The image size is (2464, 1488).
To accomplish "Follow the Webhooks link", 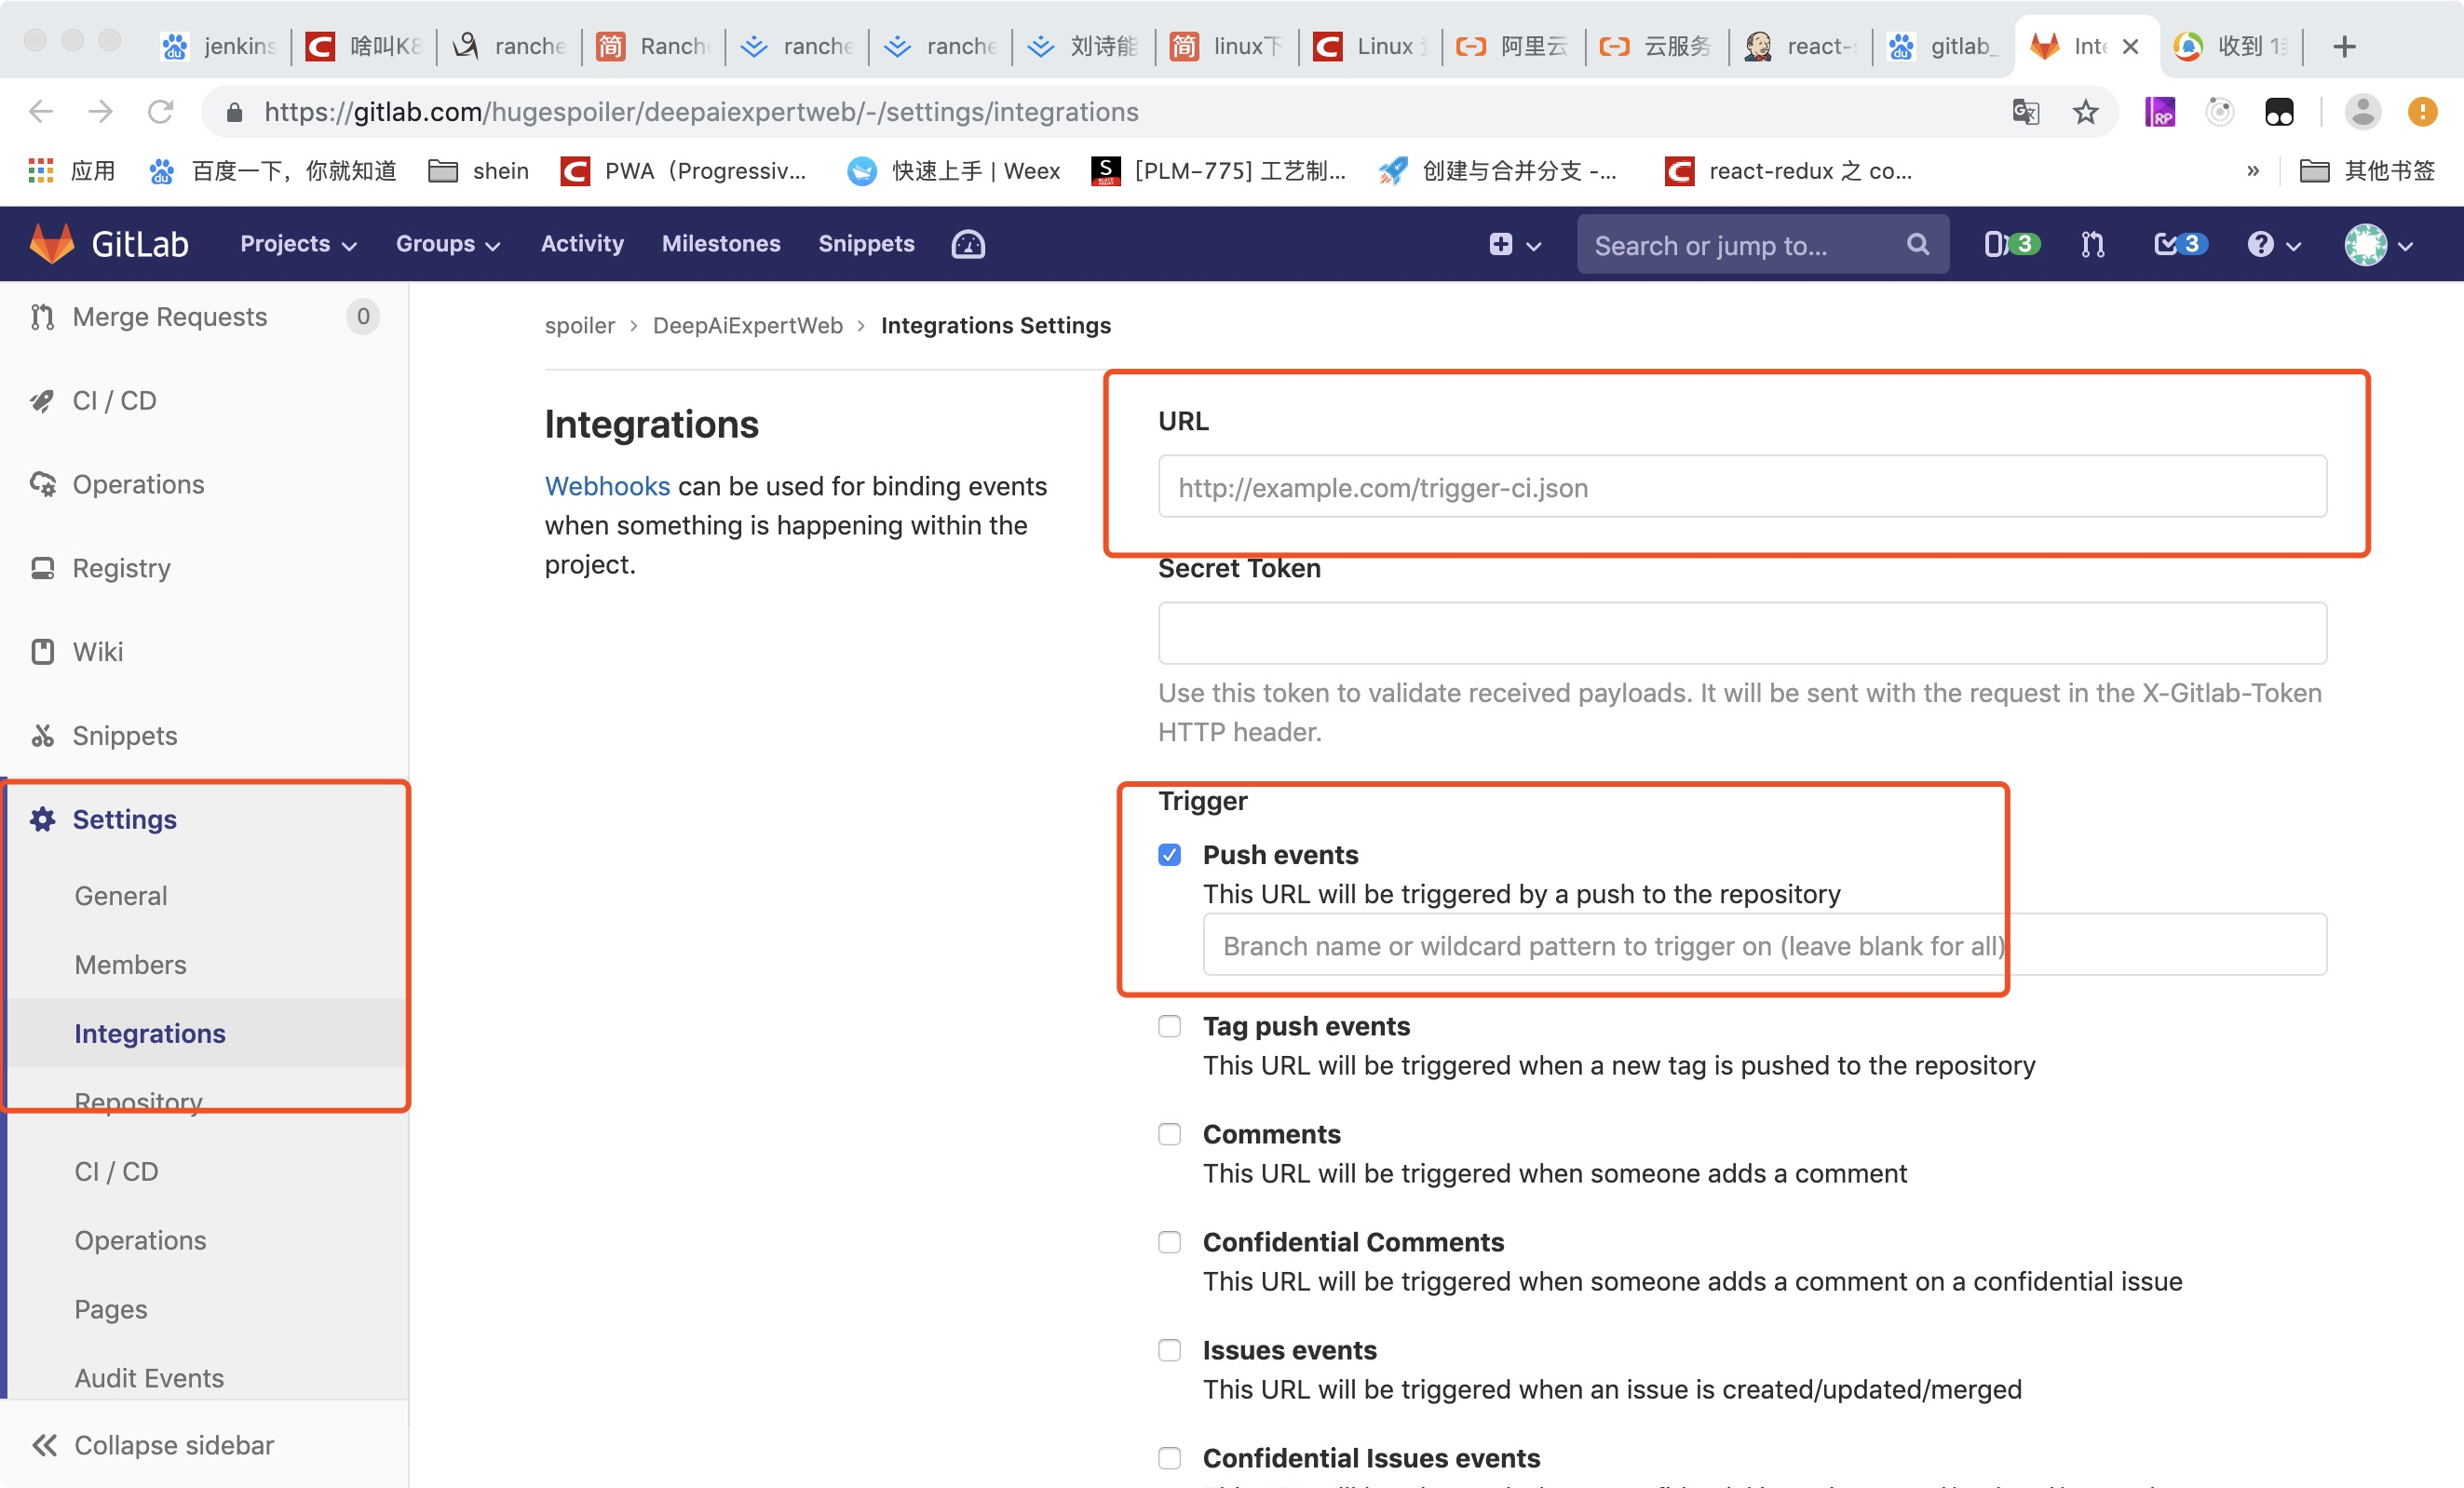I will (x=607, y=486).
